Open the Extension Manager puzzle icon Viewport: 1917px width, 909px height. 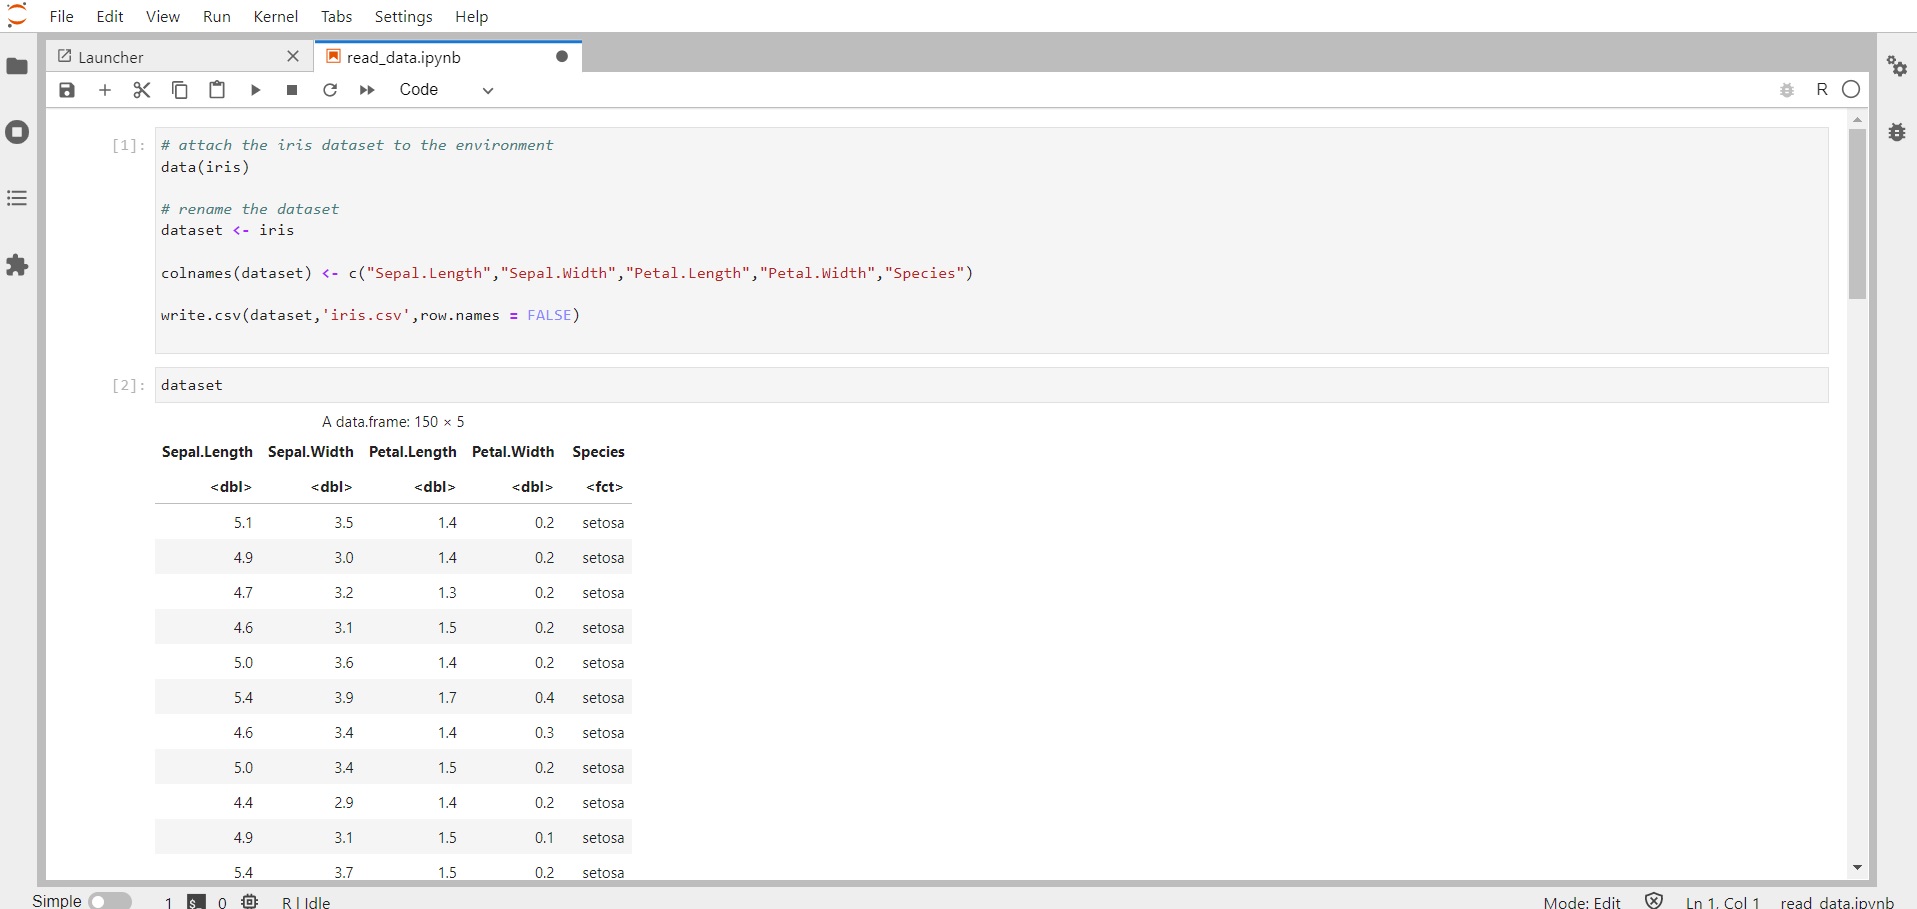click(17, 265)
